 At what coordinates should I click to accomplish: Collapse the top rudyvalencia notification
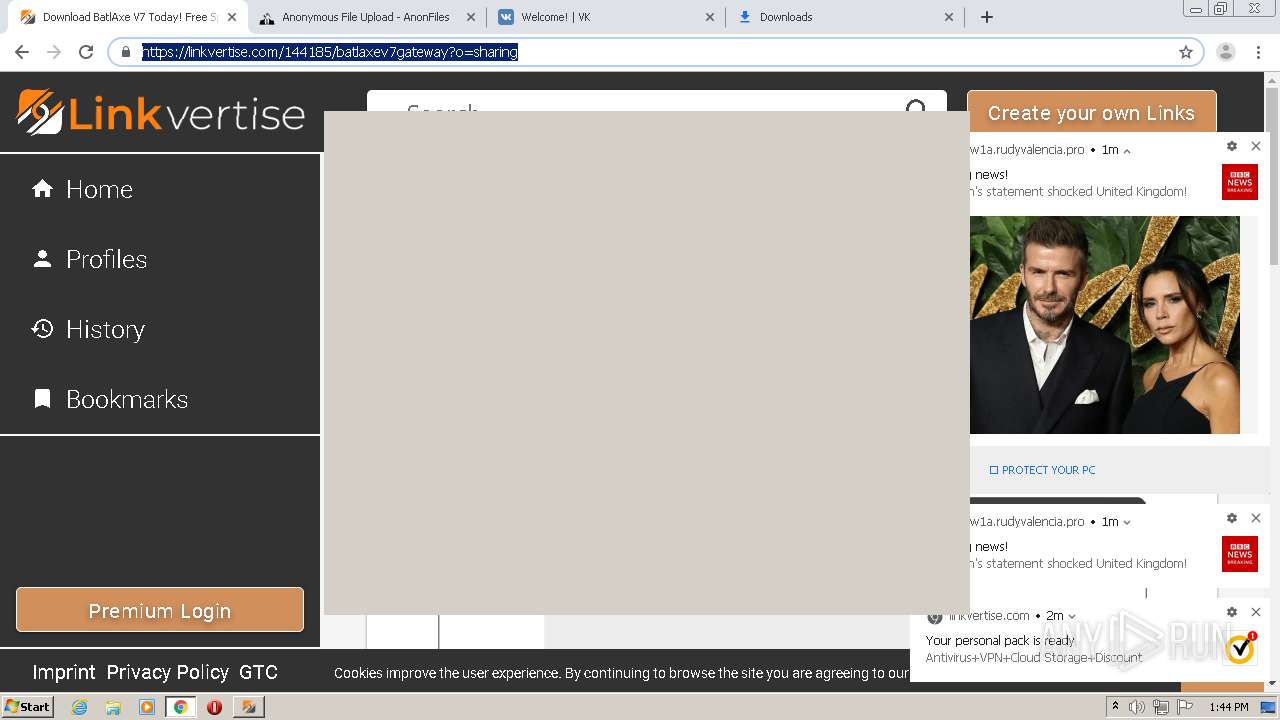point(1127,151)
